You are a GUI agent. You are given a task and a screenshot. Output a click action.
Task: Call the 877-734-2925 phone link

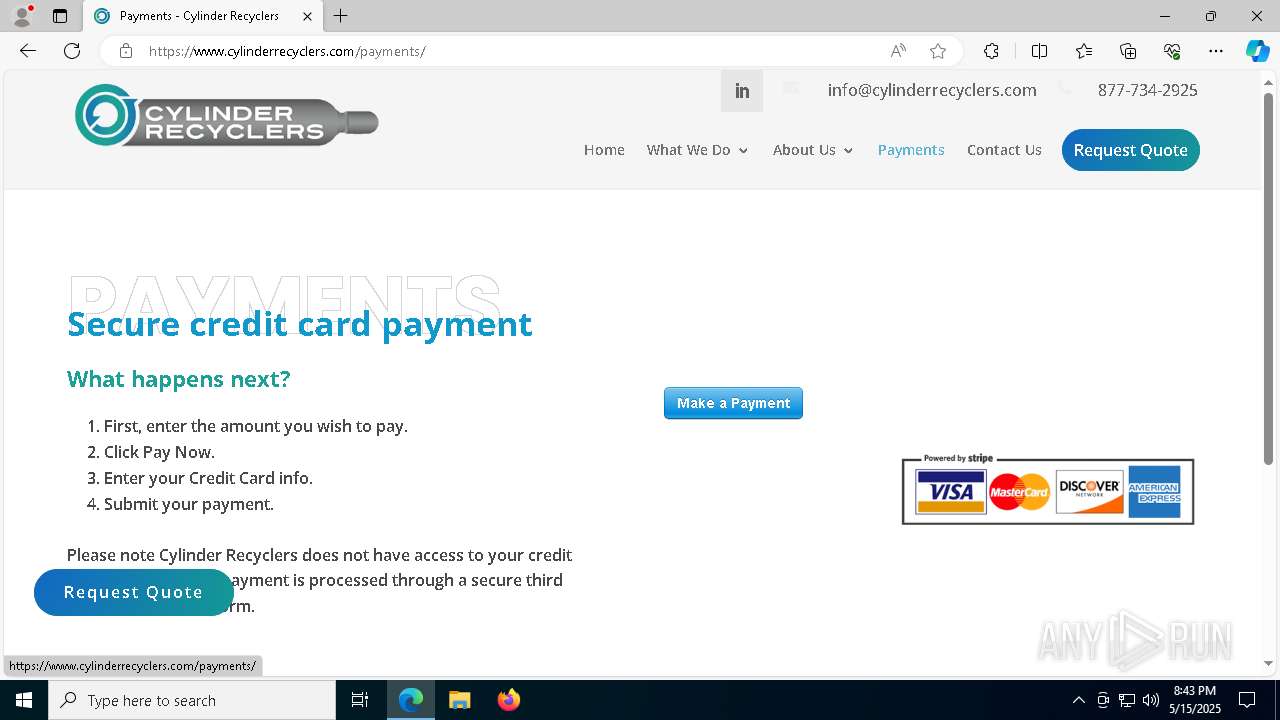pyautogui.click(x=1148, y=90)
